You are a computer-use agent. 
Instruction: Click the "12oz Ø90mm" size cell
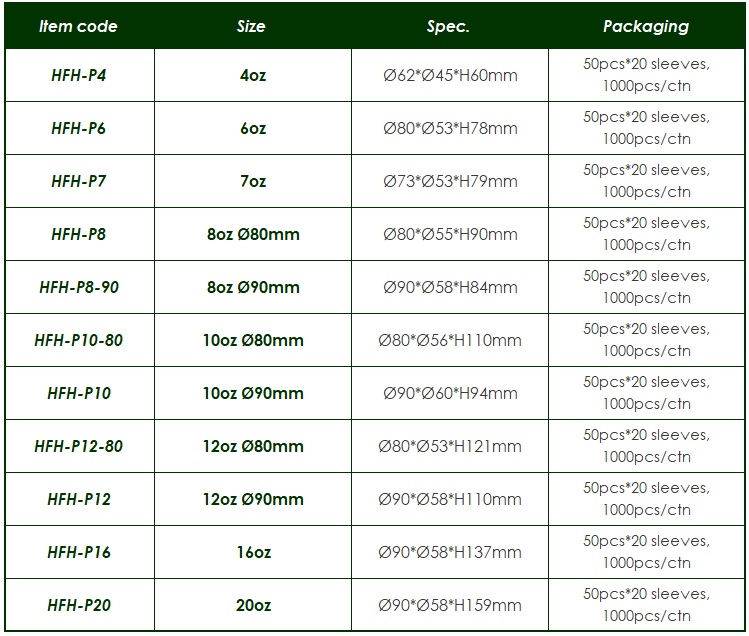[x=252, y=499]
